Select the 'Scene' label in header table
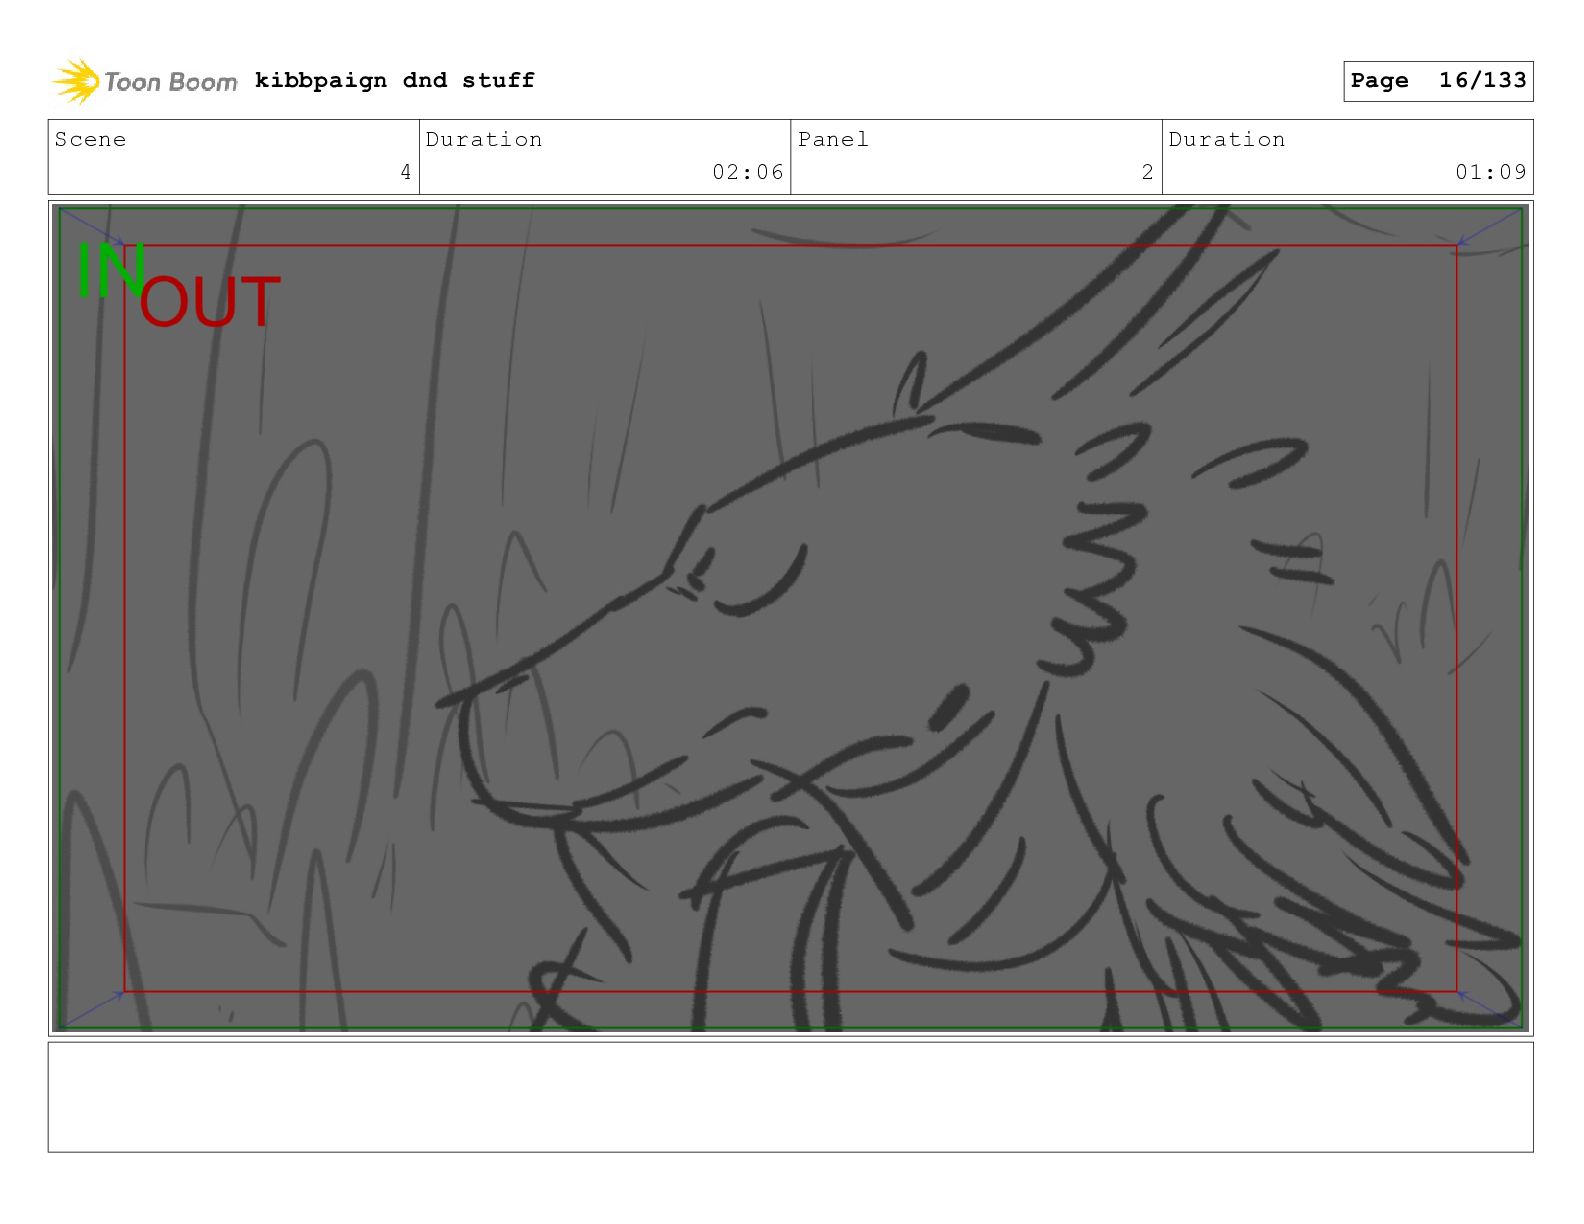 coord(90,140)
